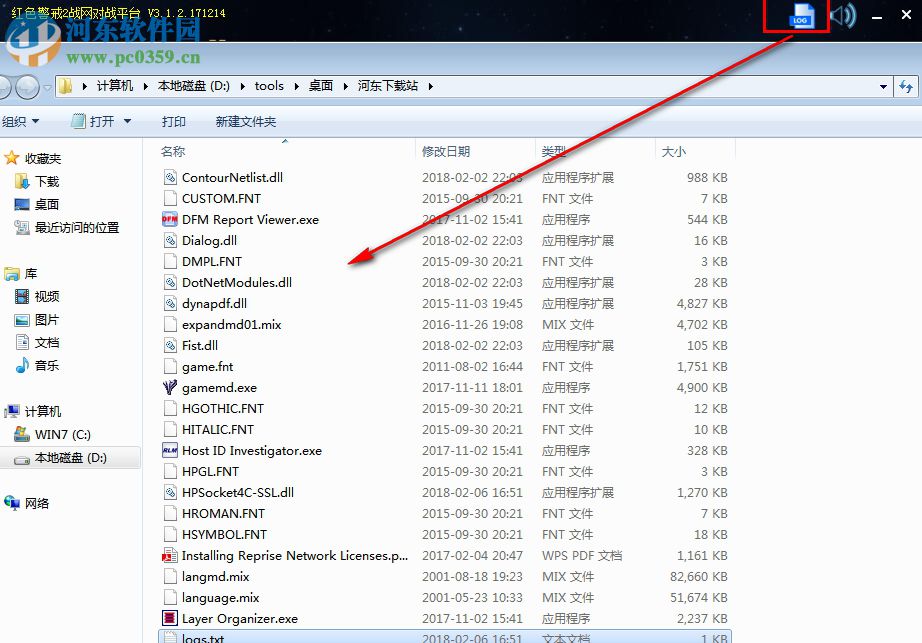The image size is (922, 643).
Task: Open the LOG file icon in title bar
Action: pyautogui.click(x=801, y=16)
